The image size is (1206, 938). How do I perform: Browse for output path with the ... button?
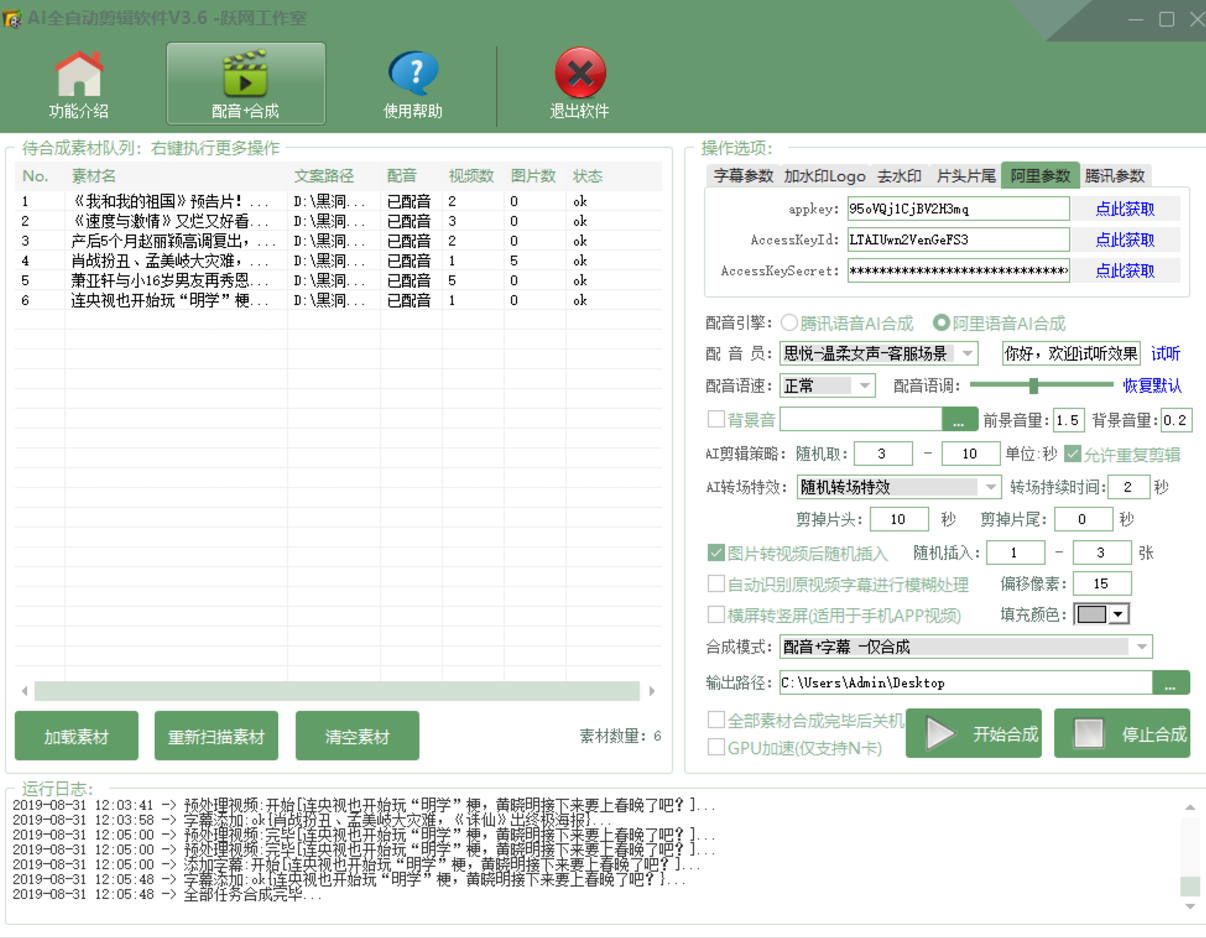click(1170, 683)
